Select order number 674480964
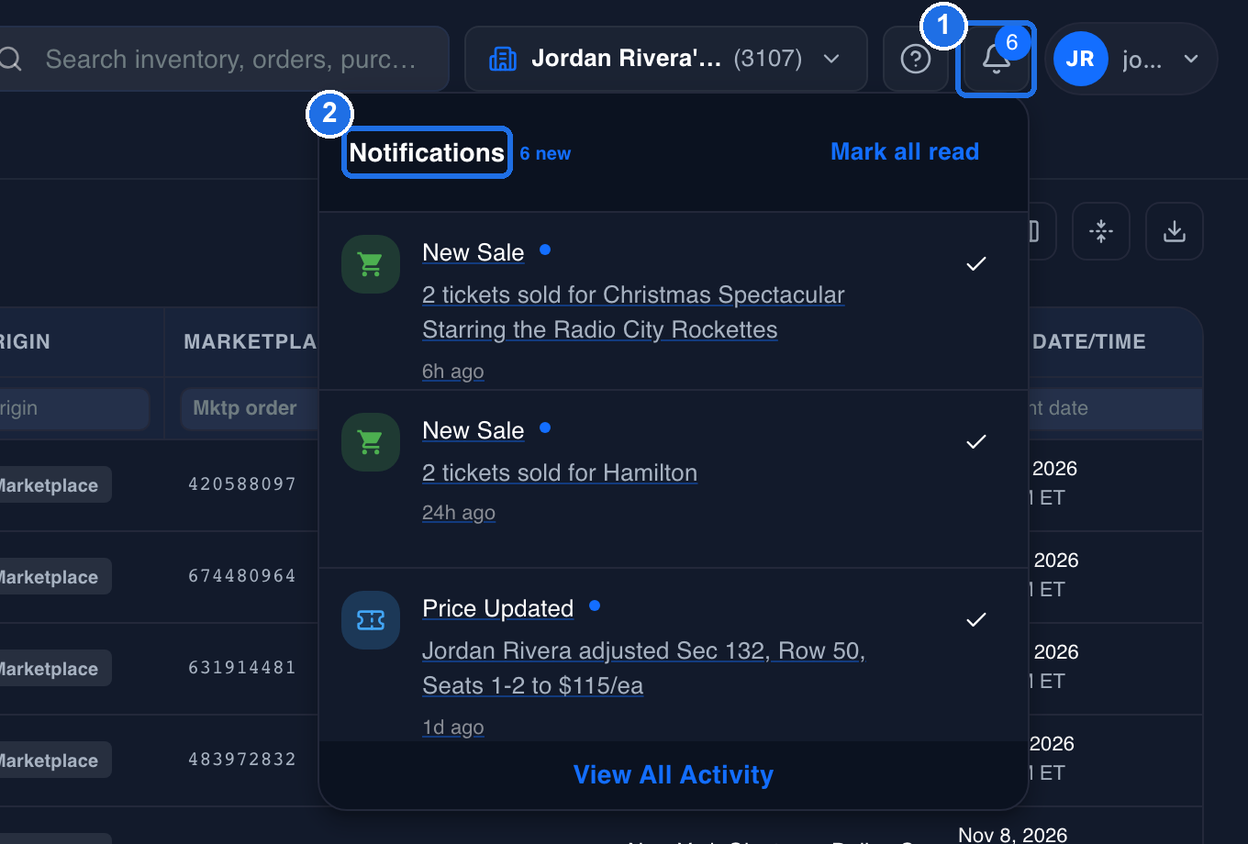Viewport: 1248px width, 844px height. click(242, 577)
